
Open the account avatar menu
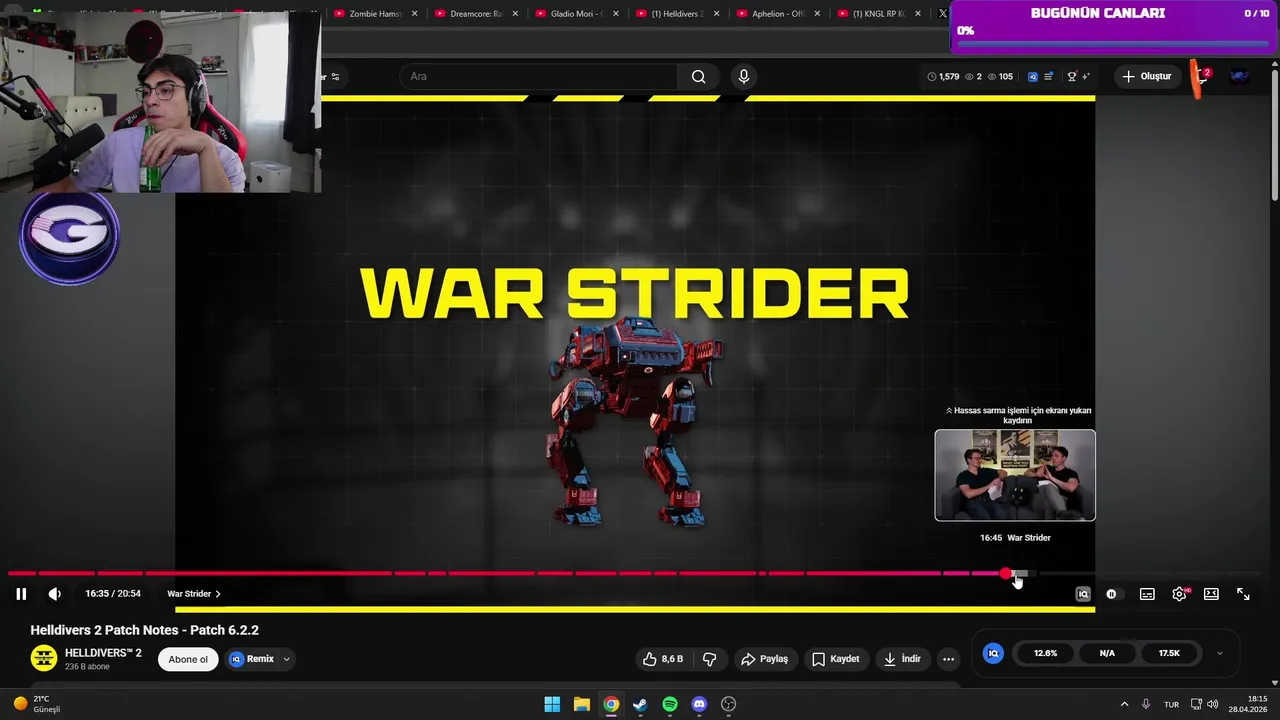point(1240,76)
